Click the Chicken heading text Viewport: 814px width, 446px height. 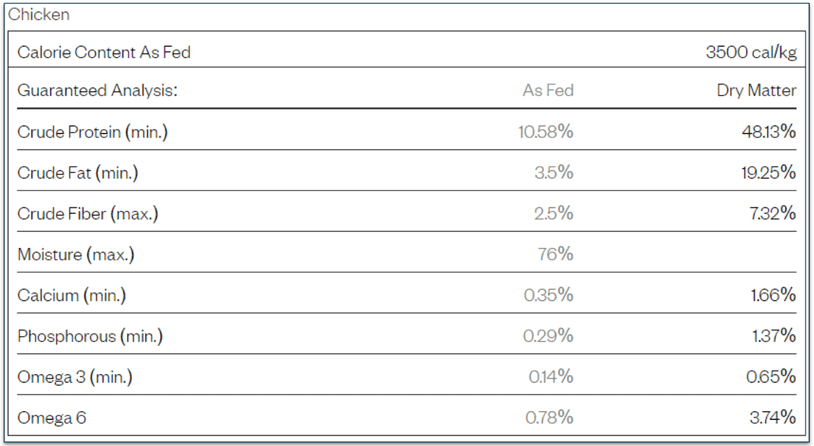pos(39,16)
